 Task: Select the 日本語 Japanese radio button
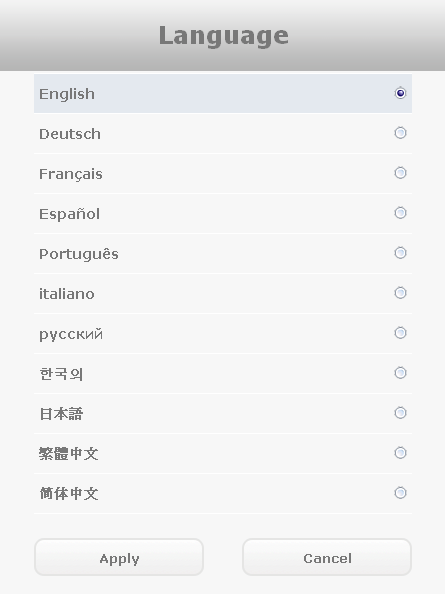tap(400, 413)
